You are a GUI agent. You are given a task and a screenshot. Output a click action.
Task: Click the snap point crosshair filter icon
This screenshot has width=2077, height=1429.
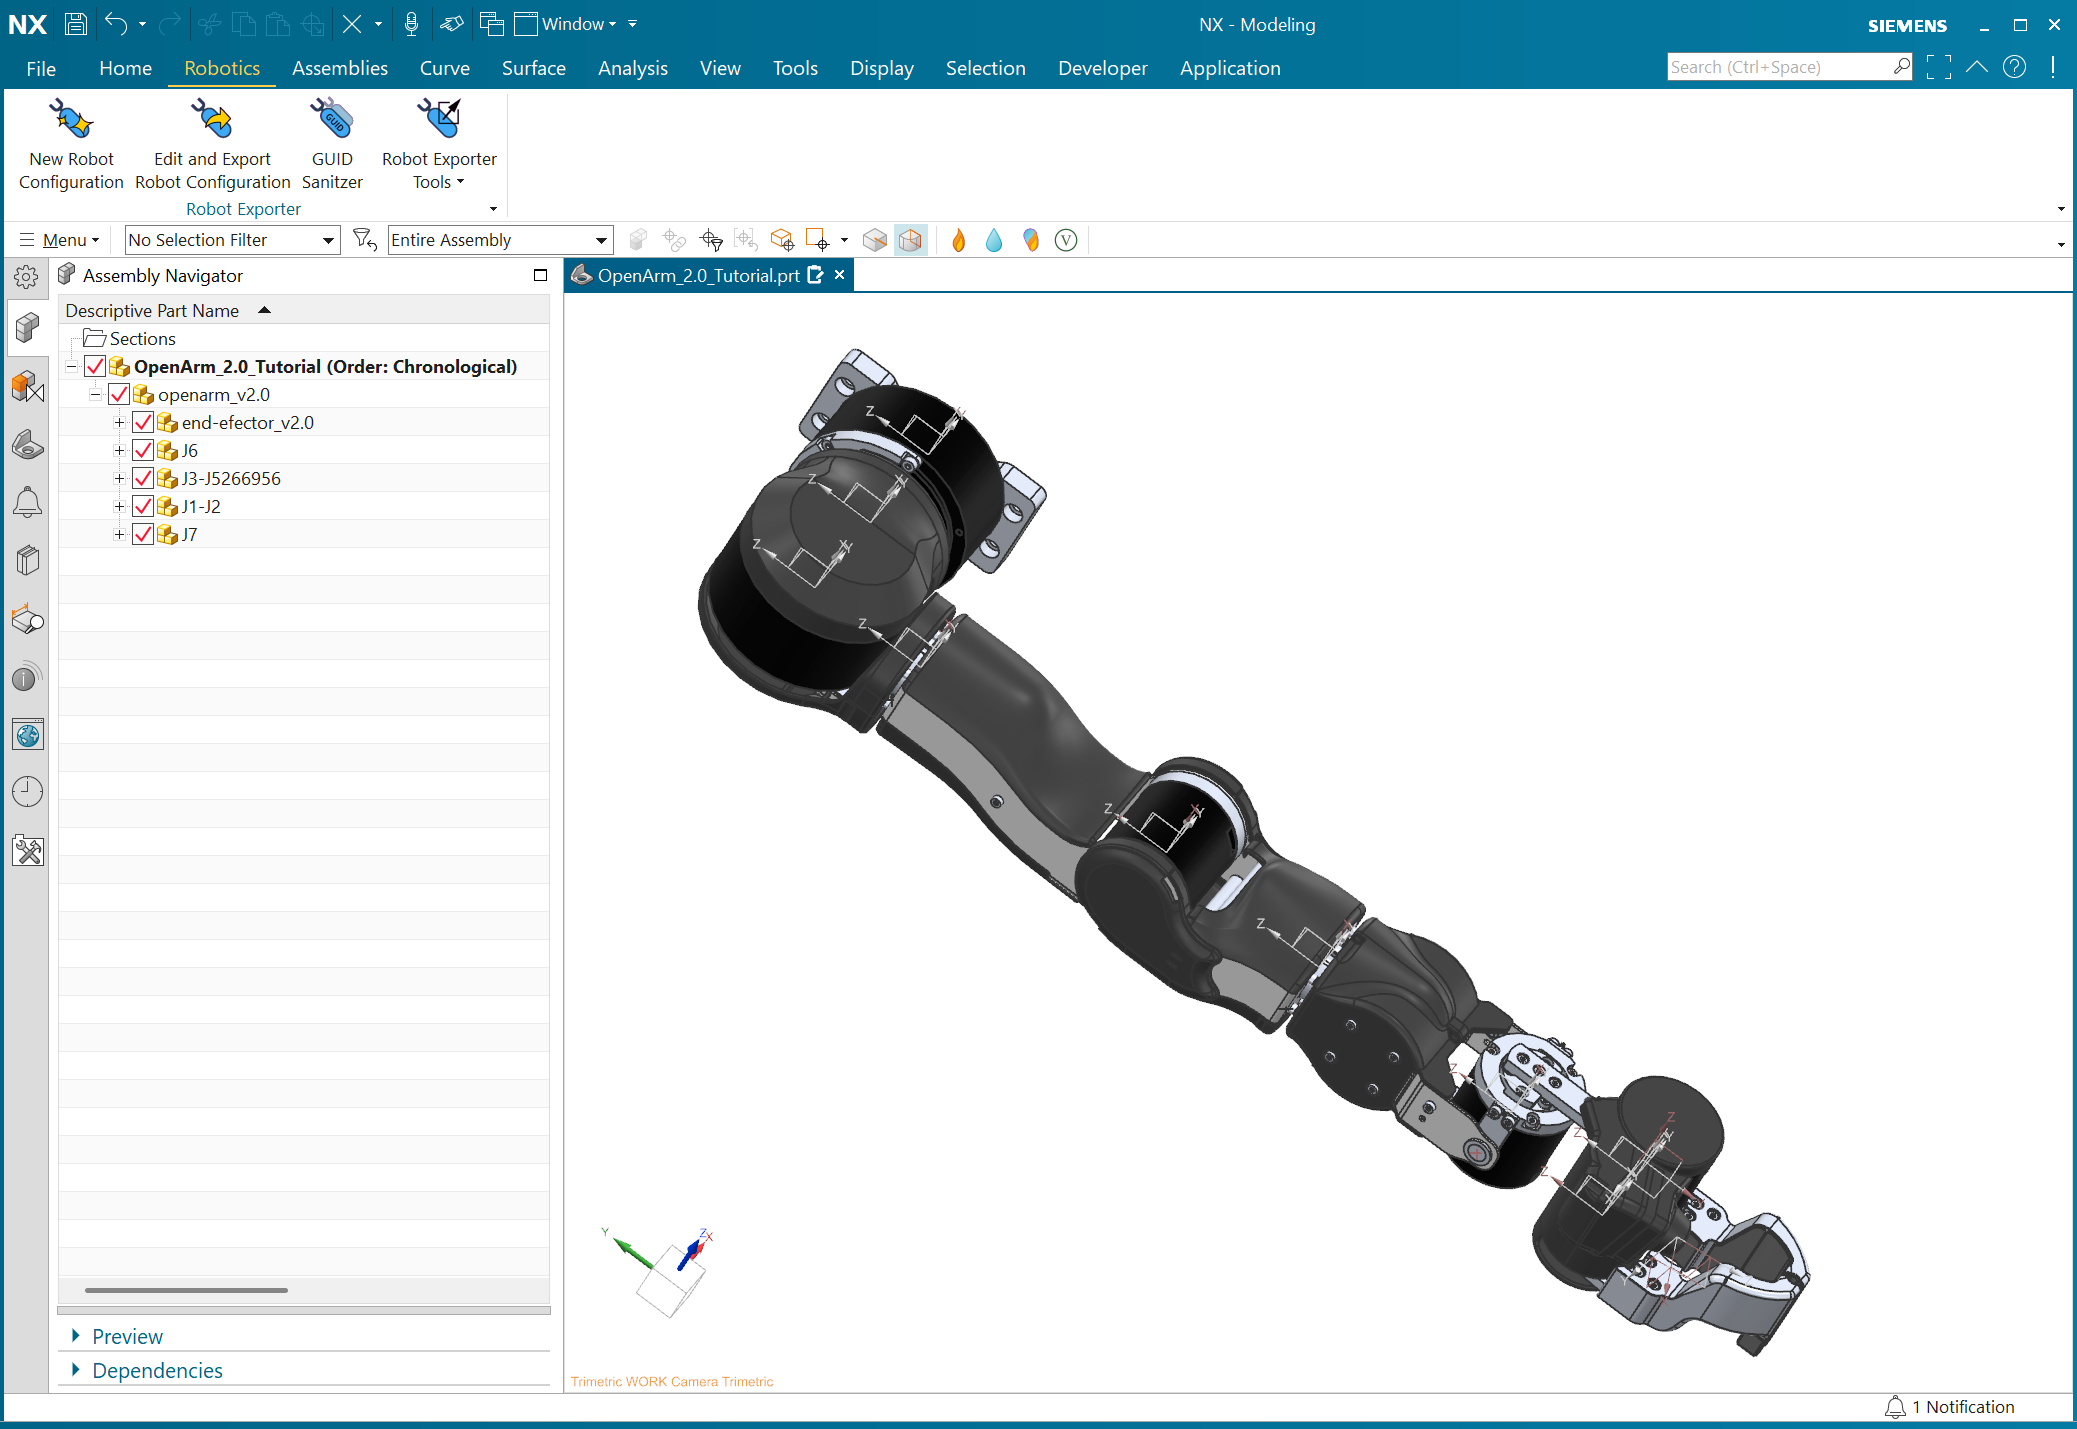click(711, 240)
